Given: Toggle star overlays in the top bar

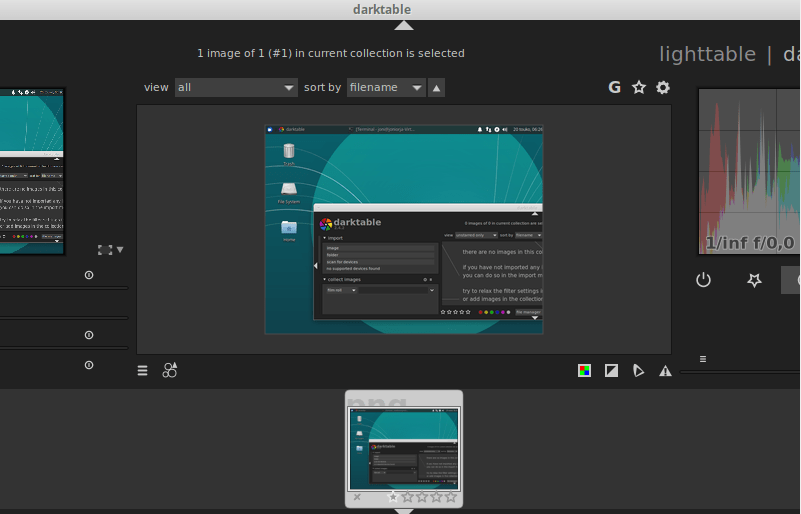Looking at the screenshot, I should pyautogui.click(x=639, y=88).
